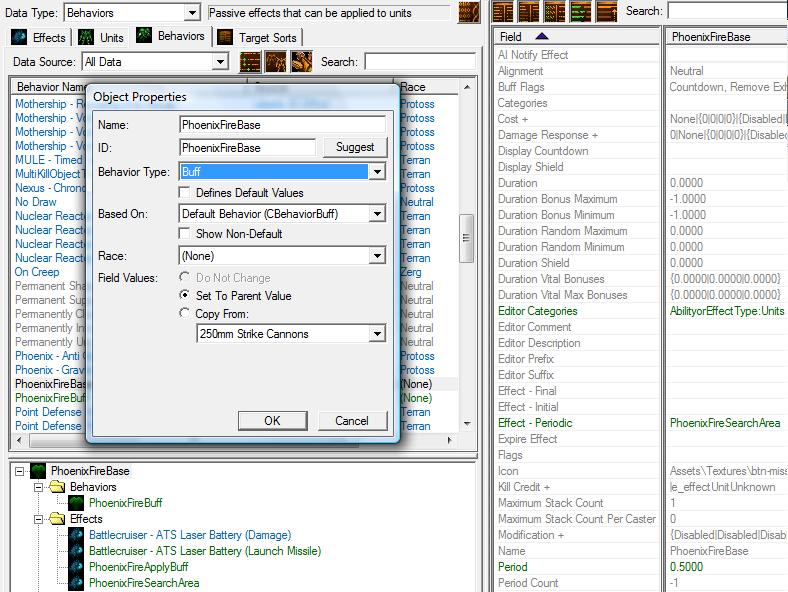Click Cancel in Object Properties
The width and height of the screenshot is (788, 592).
352,421
